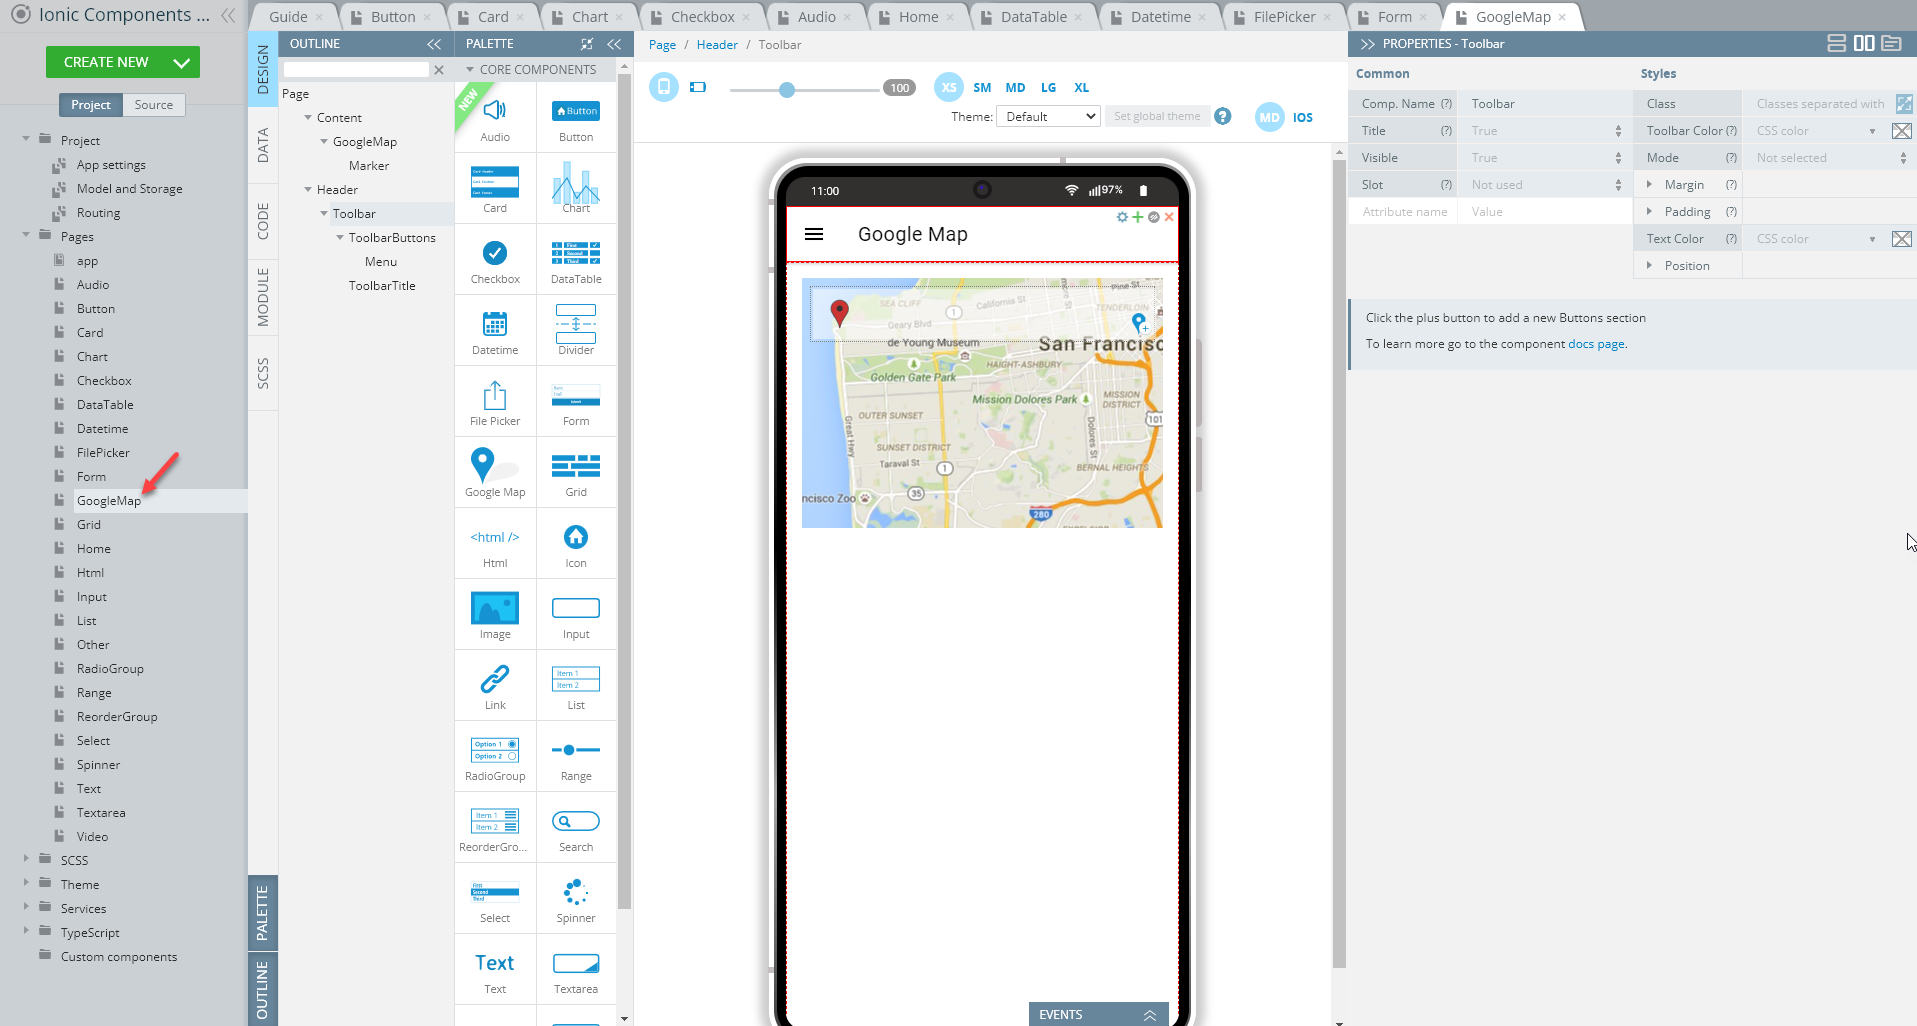Pick the Card component icon
The image size is (1917, 1026).
coord(495,189)
